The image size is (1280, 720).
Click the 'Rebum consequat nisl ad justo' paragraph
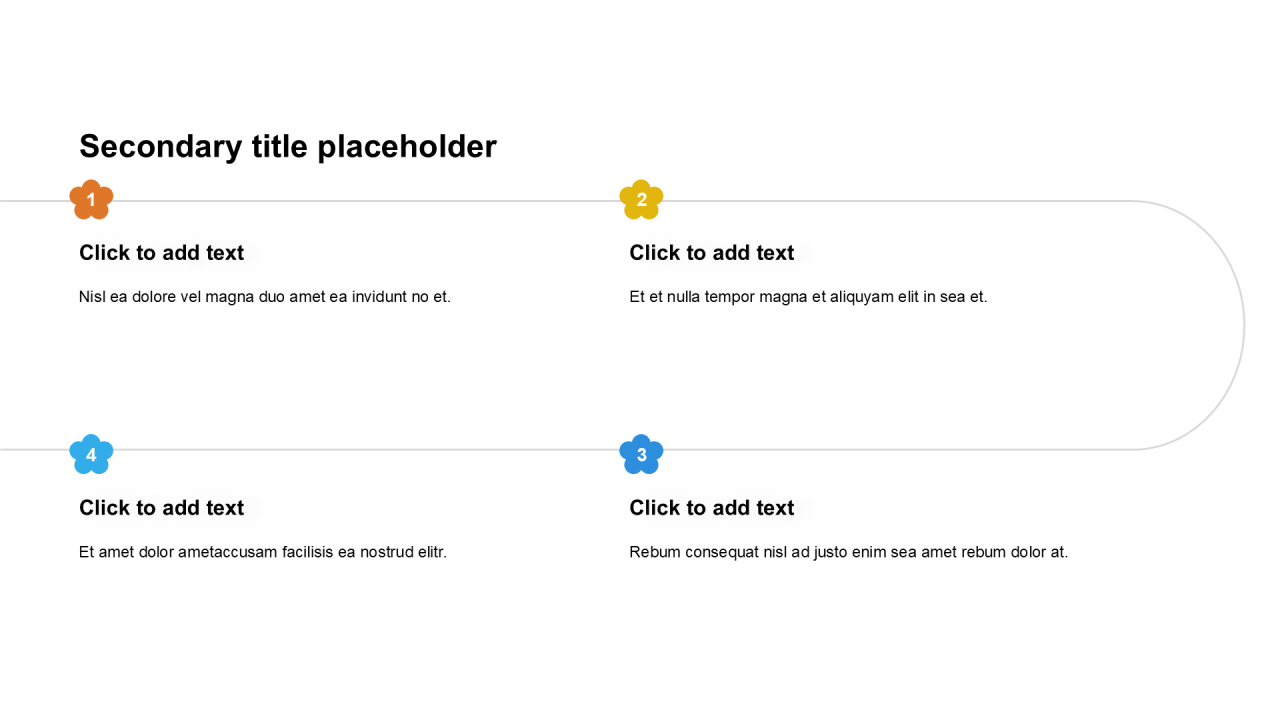(x=849, y=552)
